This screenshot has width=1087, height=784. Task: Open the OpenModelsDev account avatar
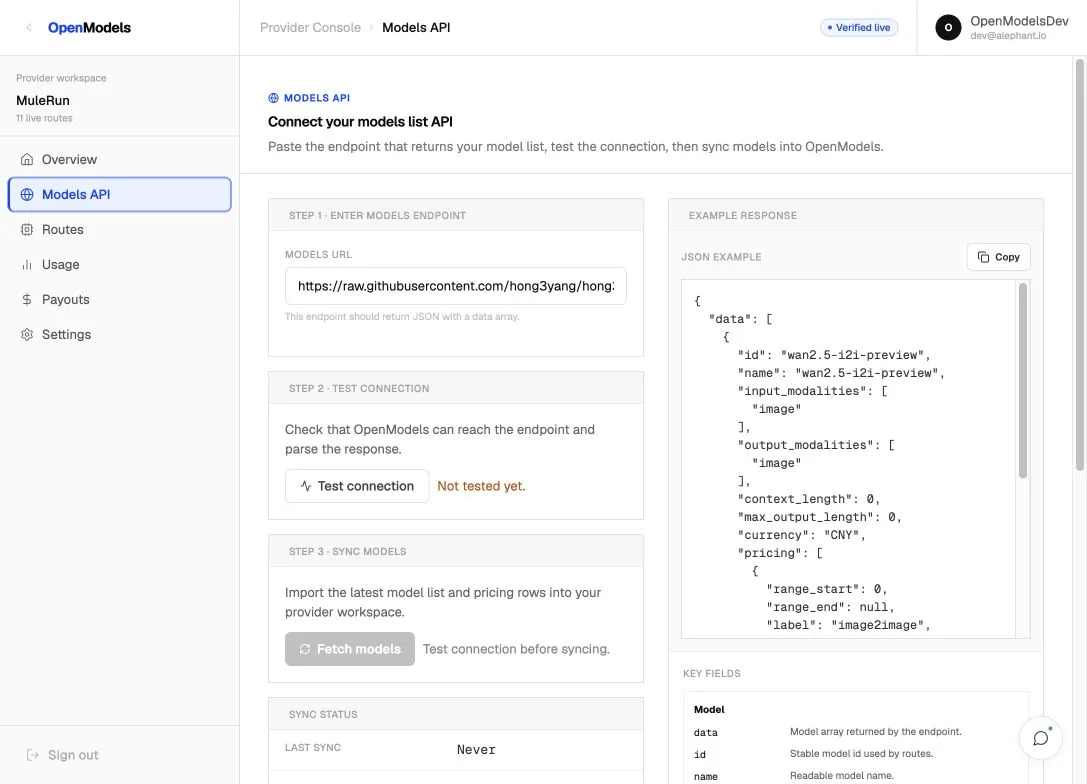pos(948,28)
